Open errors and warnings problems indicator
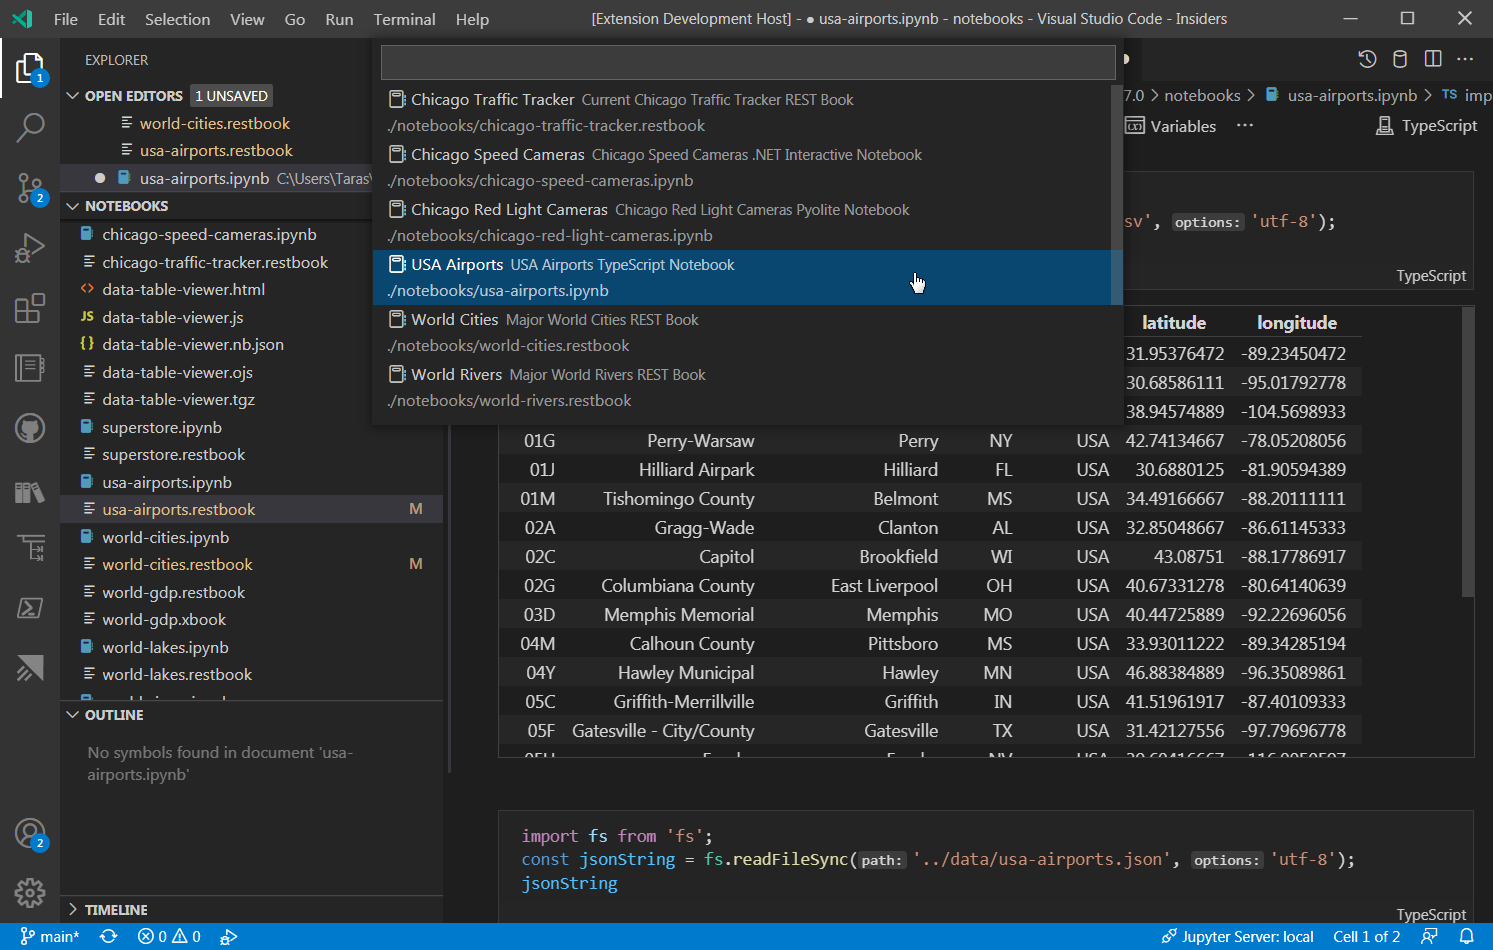This screenshot has width=1493, height=950. pyautogui.click(x=169, y=937)
